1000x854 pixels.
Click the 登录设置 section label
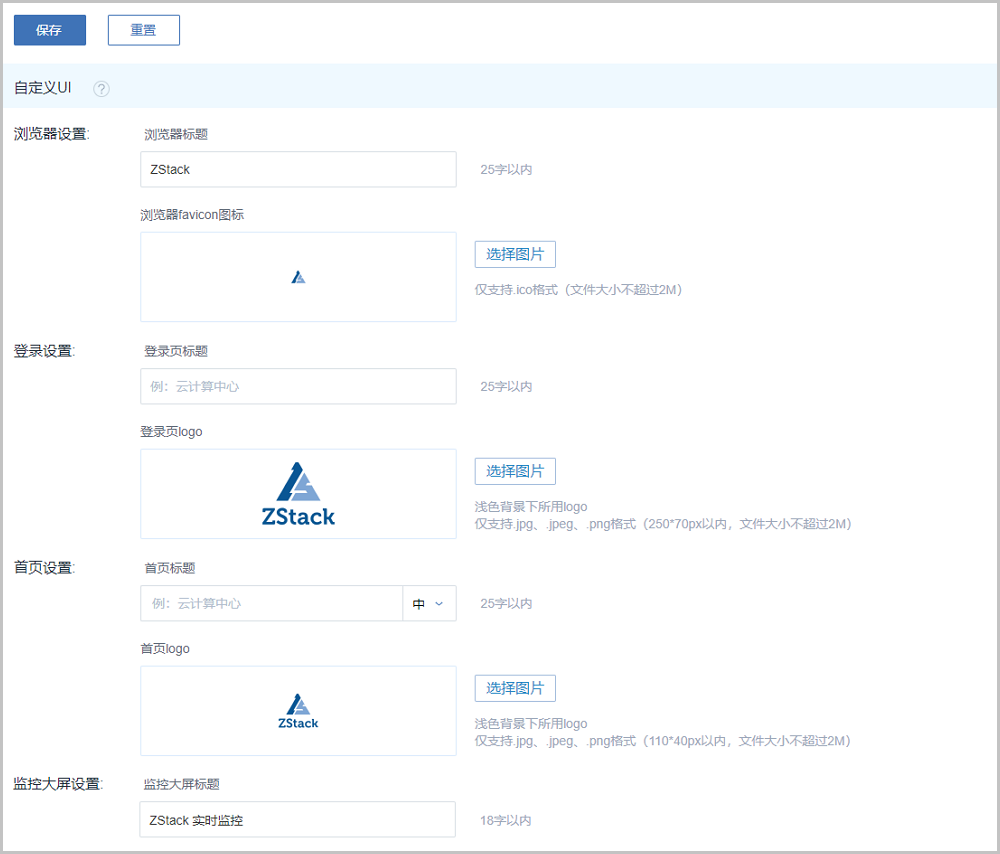point(45,351)
